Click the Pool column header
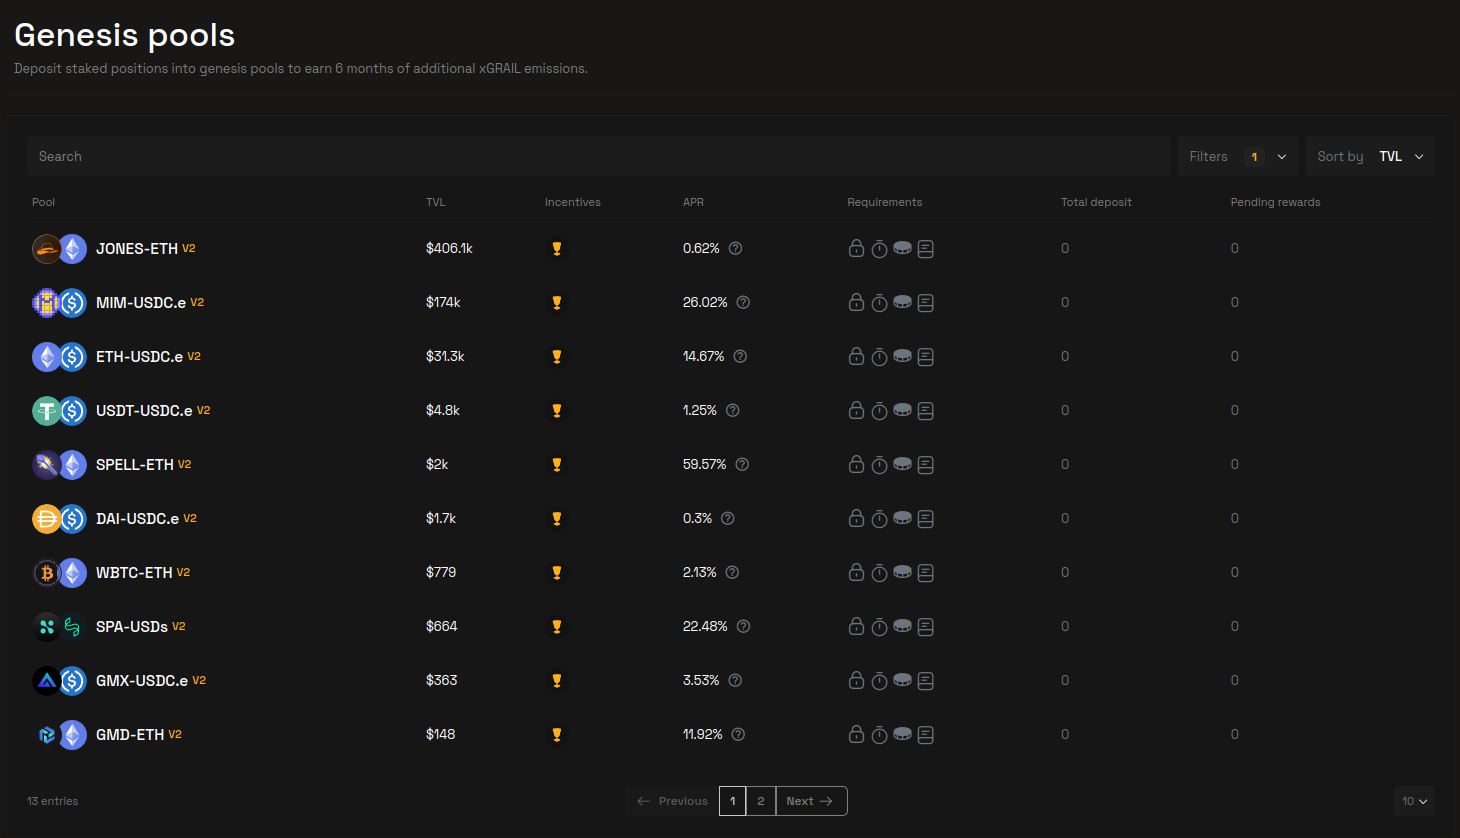1460x838 pixels. coord(43,202)
